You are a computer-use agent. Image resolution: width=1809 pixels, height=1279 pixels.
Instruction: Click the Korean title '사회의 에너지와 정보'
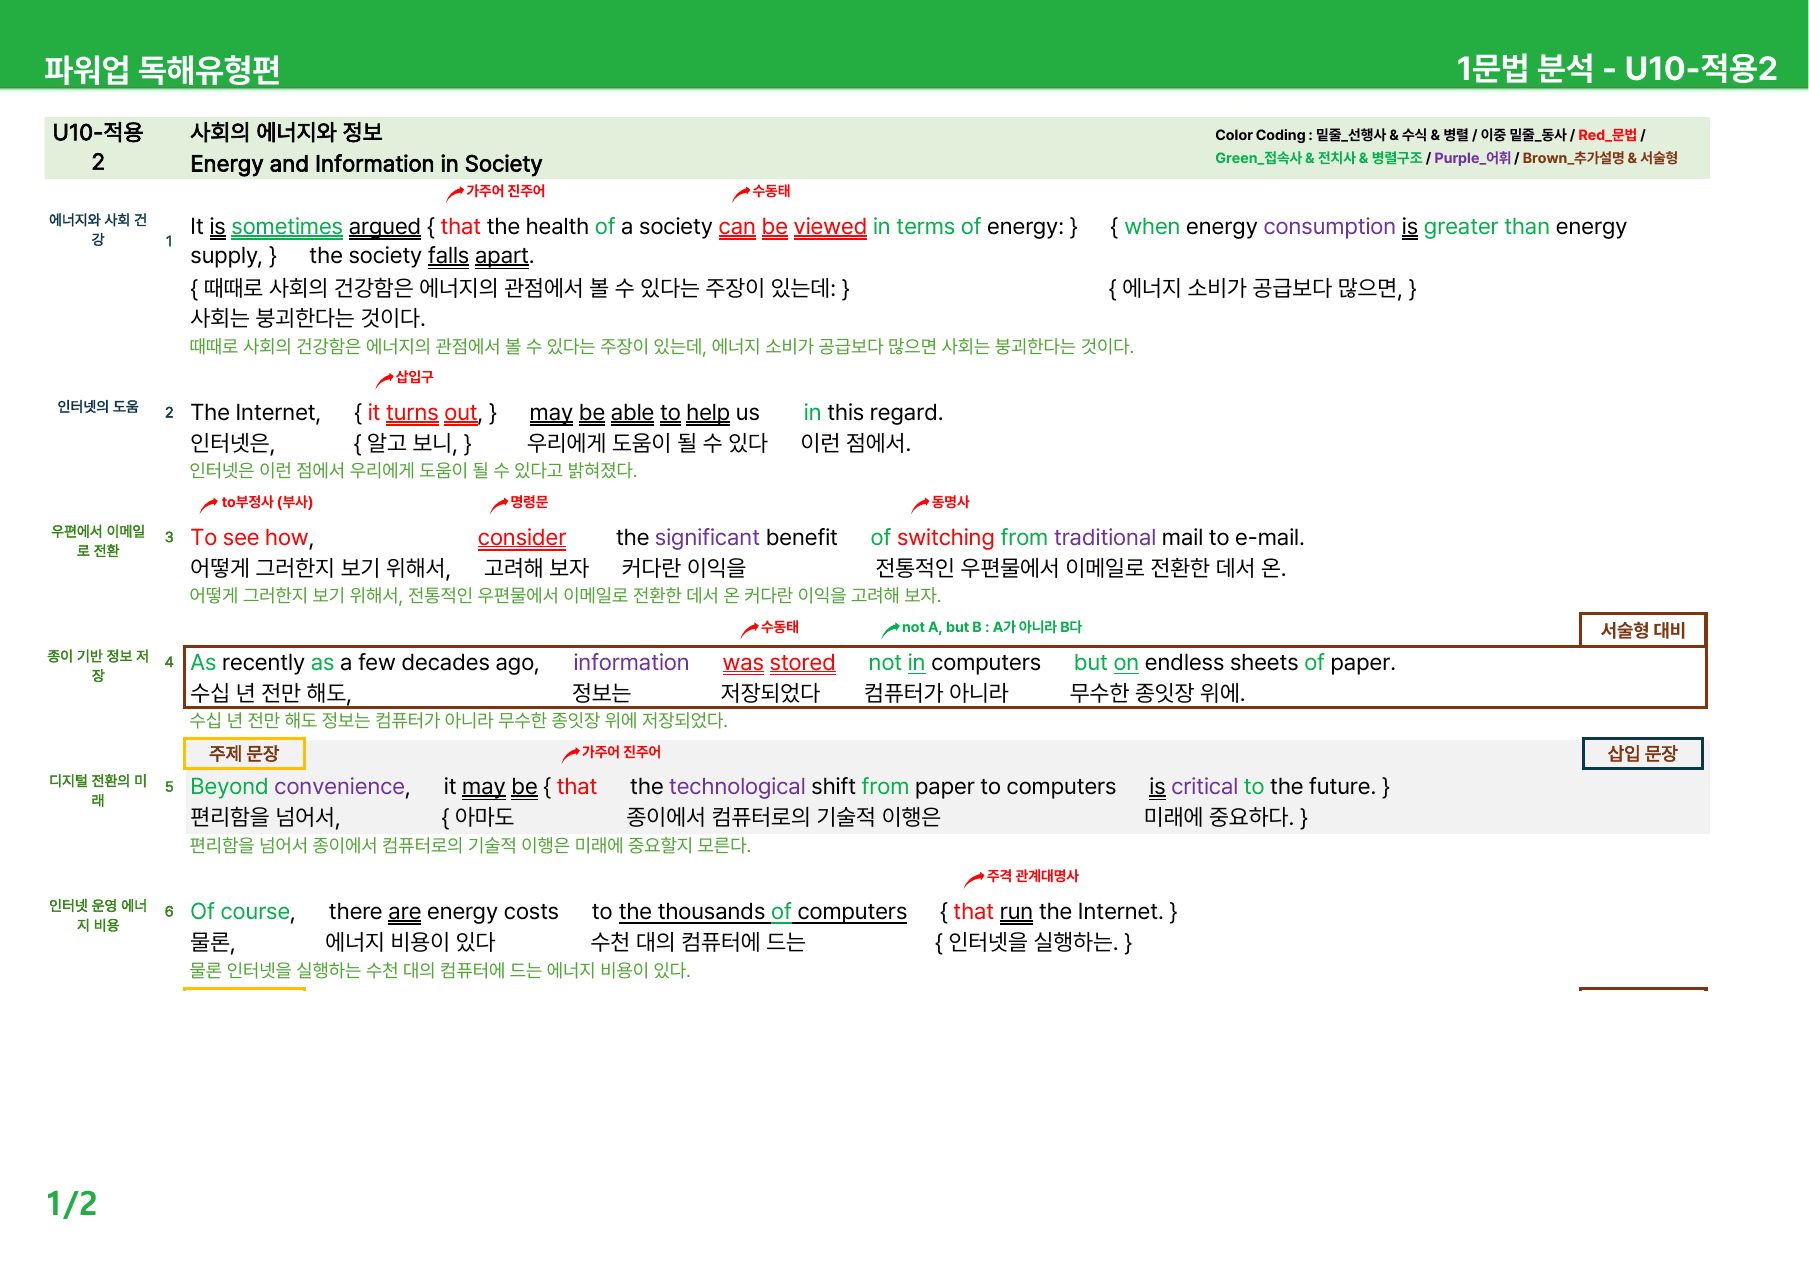tap(286, 132)
